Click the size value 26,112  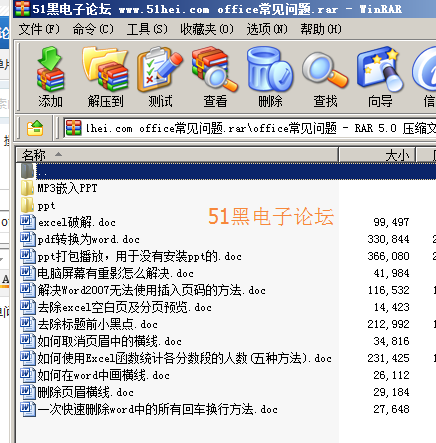[391, 375]
